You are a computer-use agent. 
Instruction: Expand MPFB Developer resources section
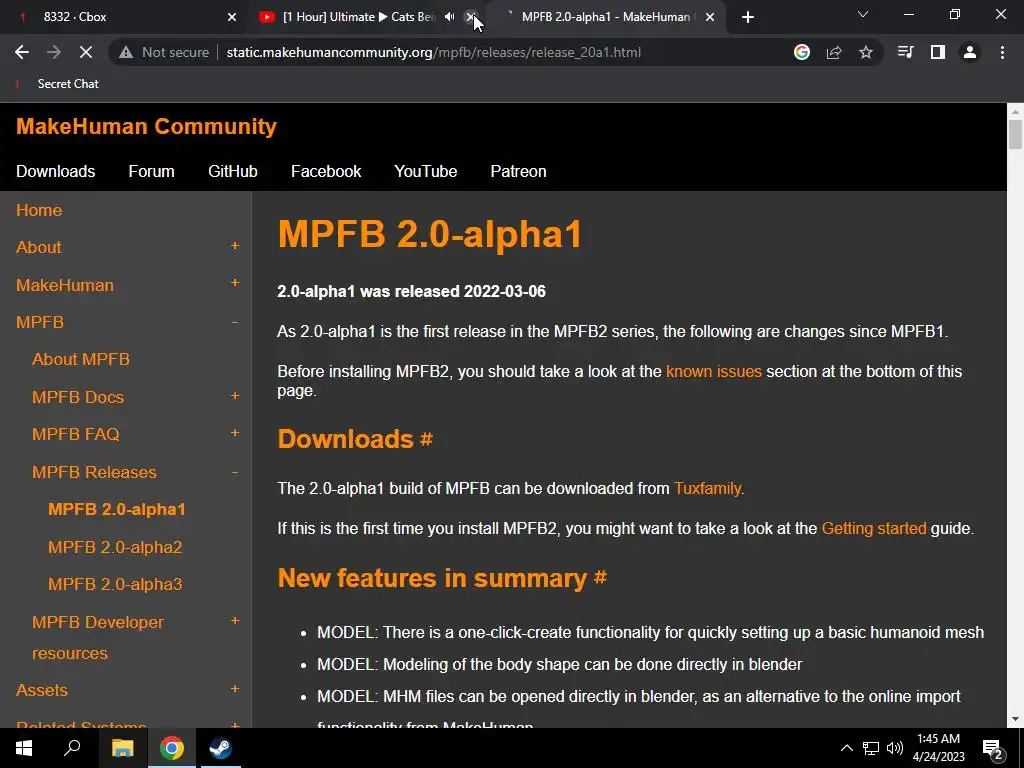[234, 620]
